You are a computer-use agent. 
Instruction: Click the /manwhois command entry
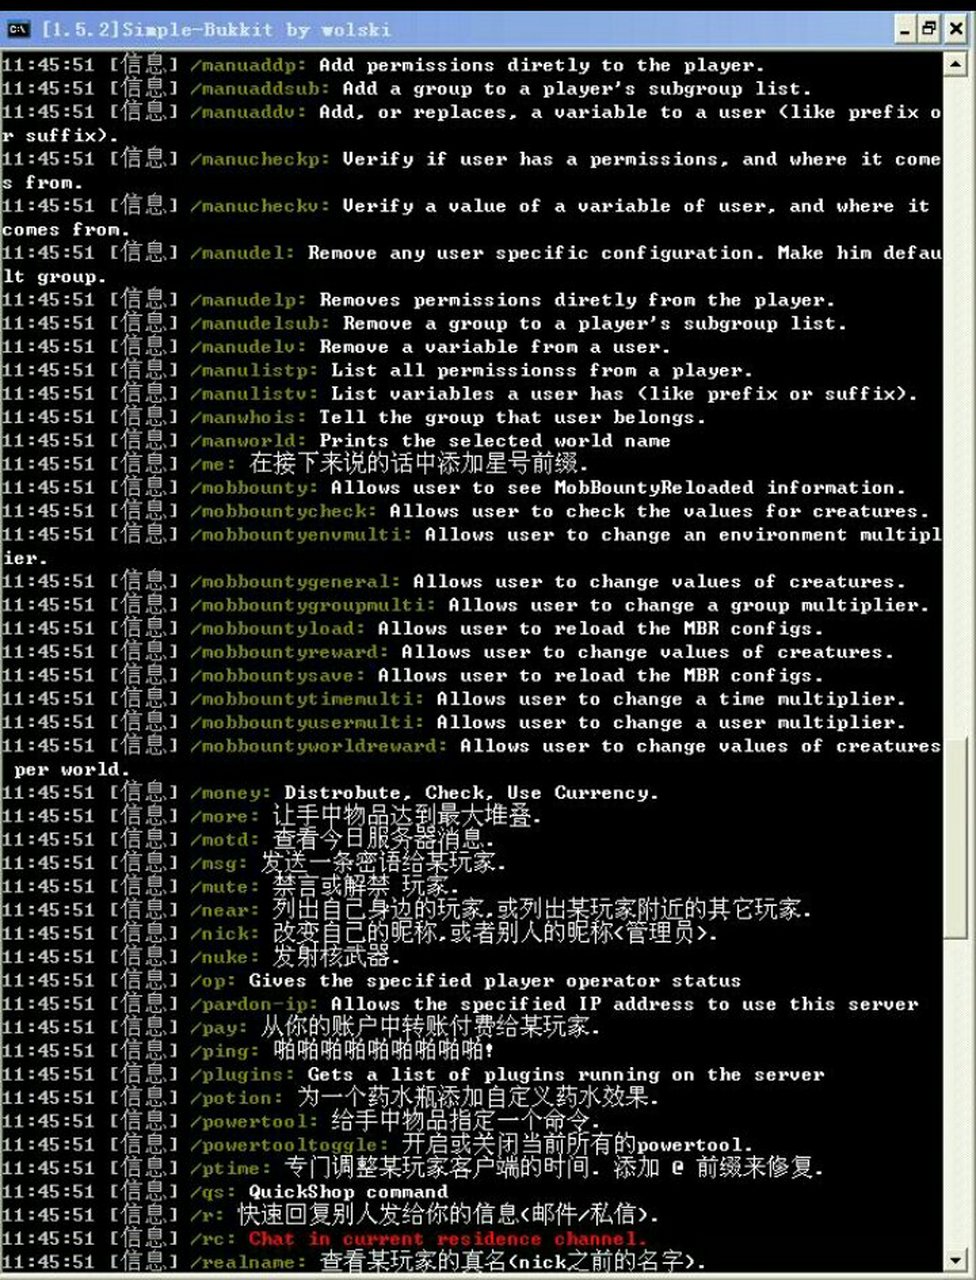tap(248, 417)
